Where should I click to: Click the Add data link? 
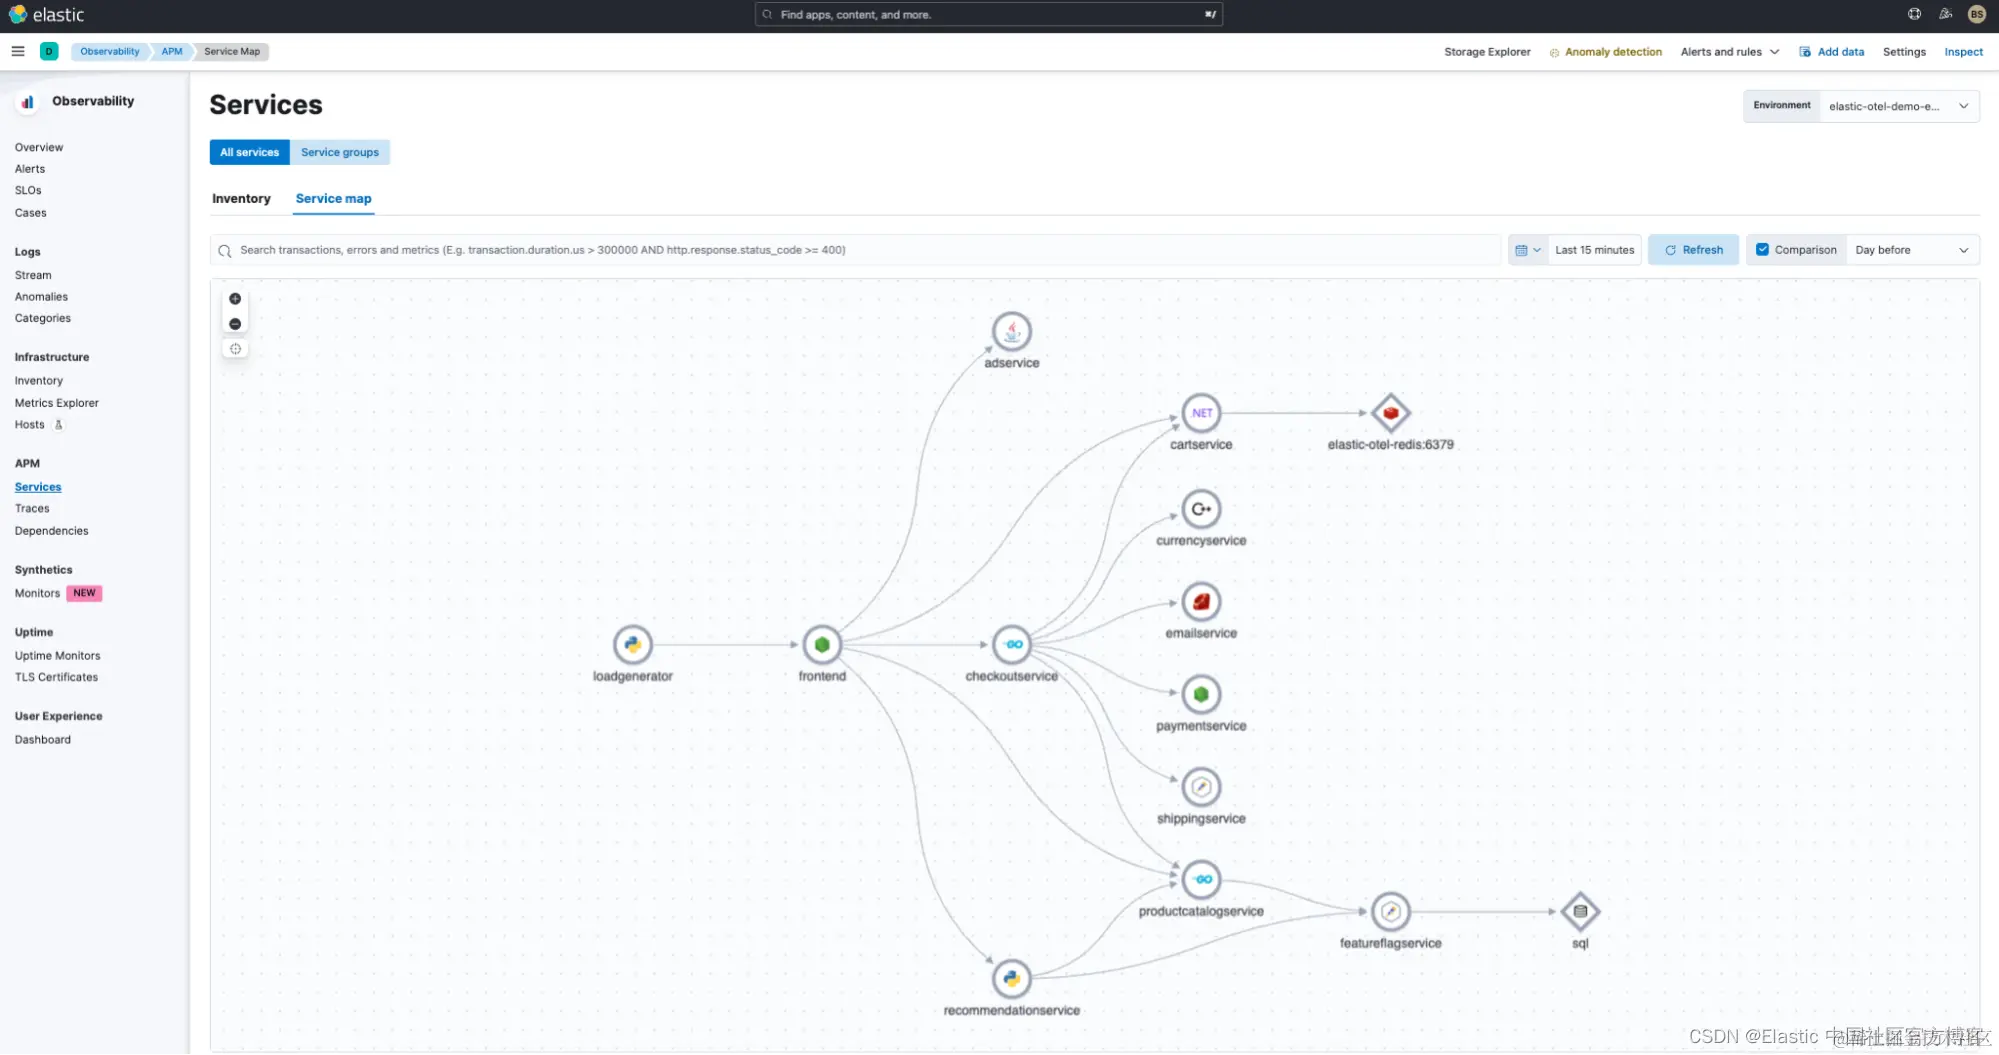pos(1831,52)
